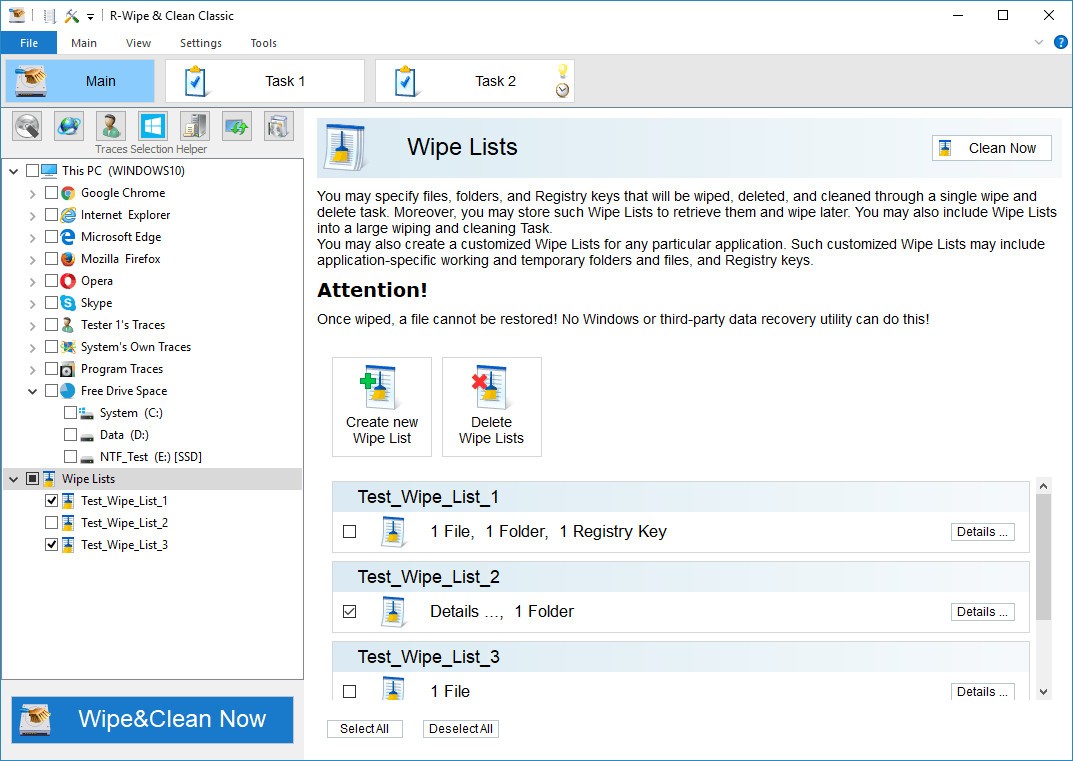The height and width of the screenshot is (761, 1073).
Task: Click the wipe lists vertical scrollbar down arrow
Action: tap(1044, 691)
